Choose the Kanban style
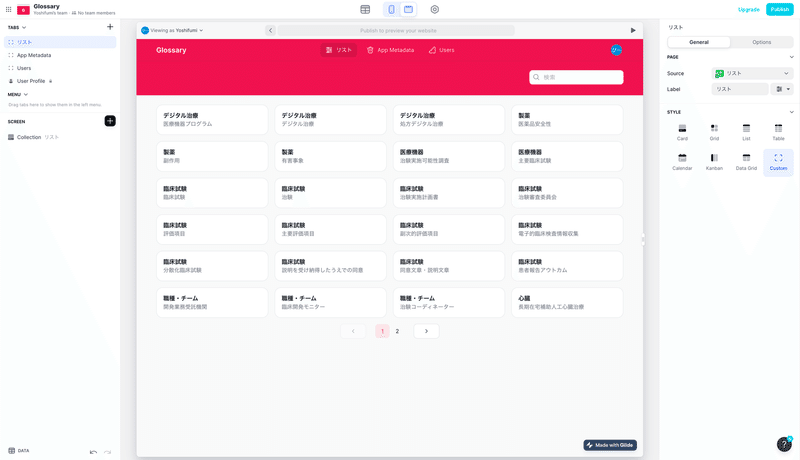 714,162
